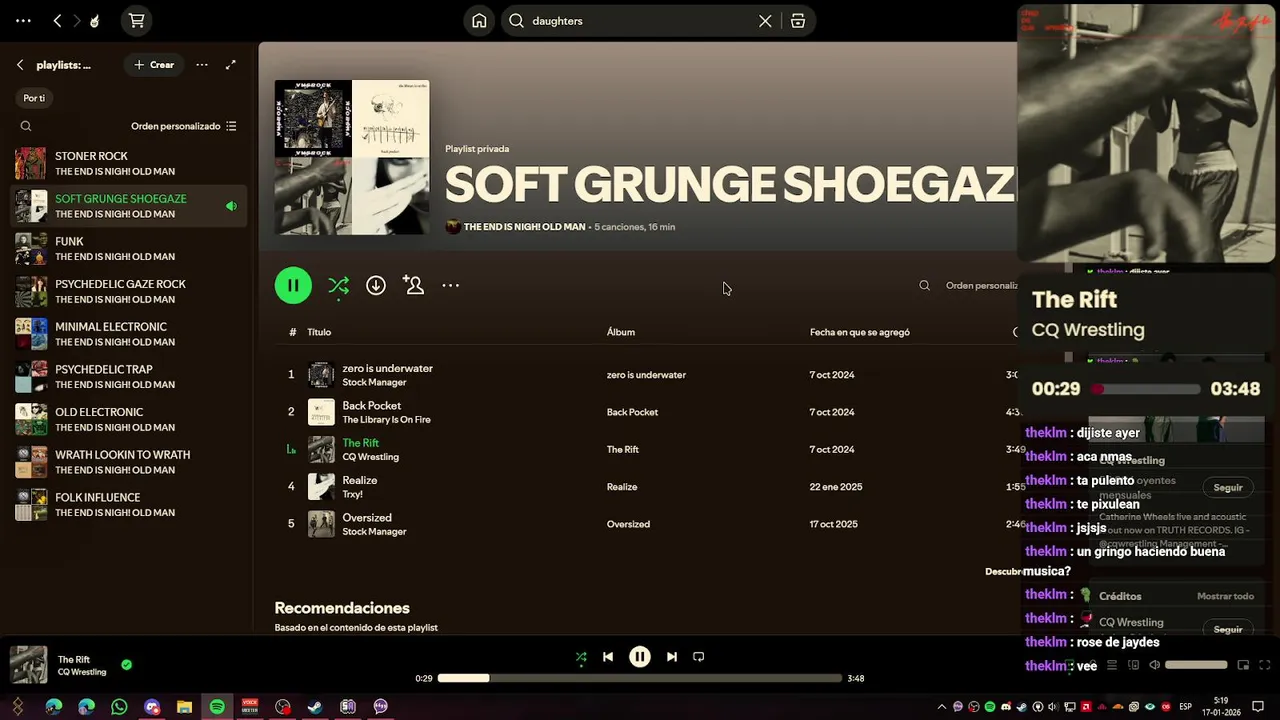Open the STONER ROCK playlist

(x=130, y=163)
